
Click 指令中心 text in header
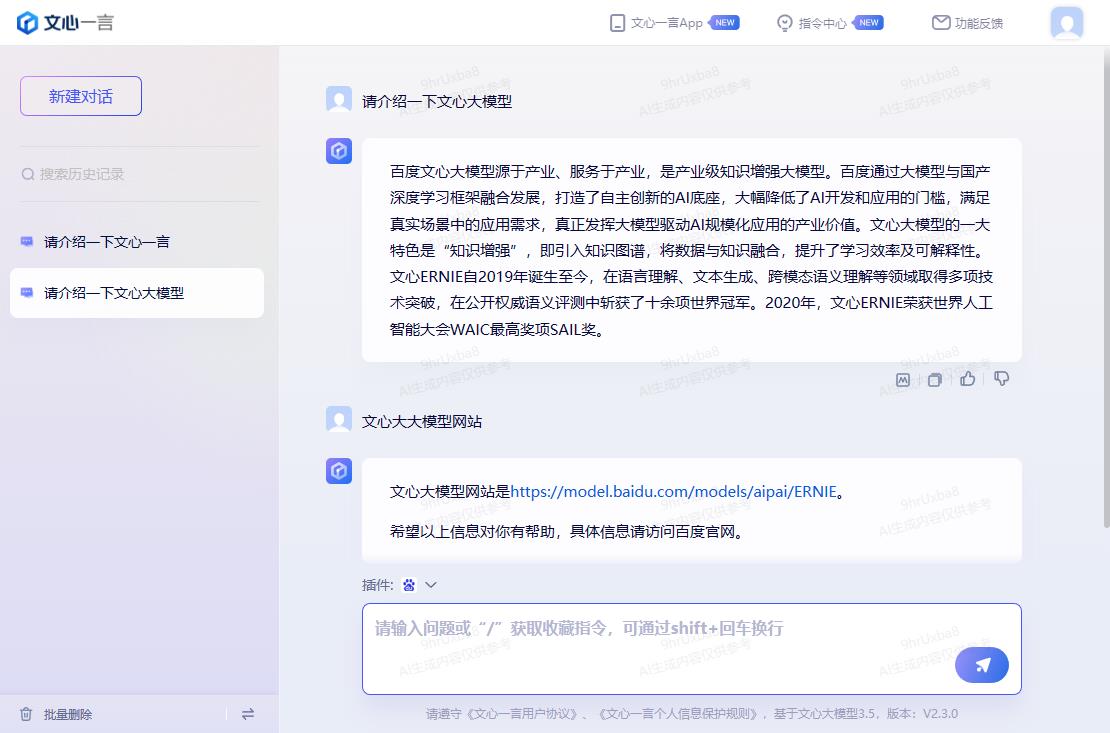pyautogui.click(x=823, y=23)
